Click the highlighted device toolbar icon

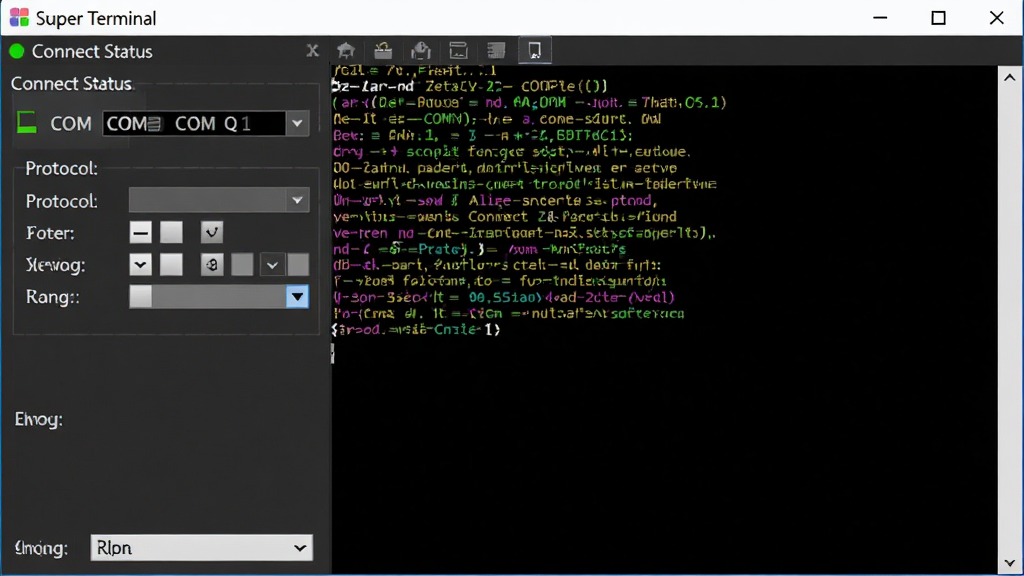(x=535, y=50)
